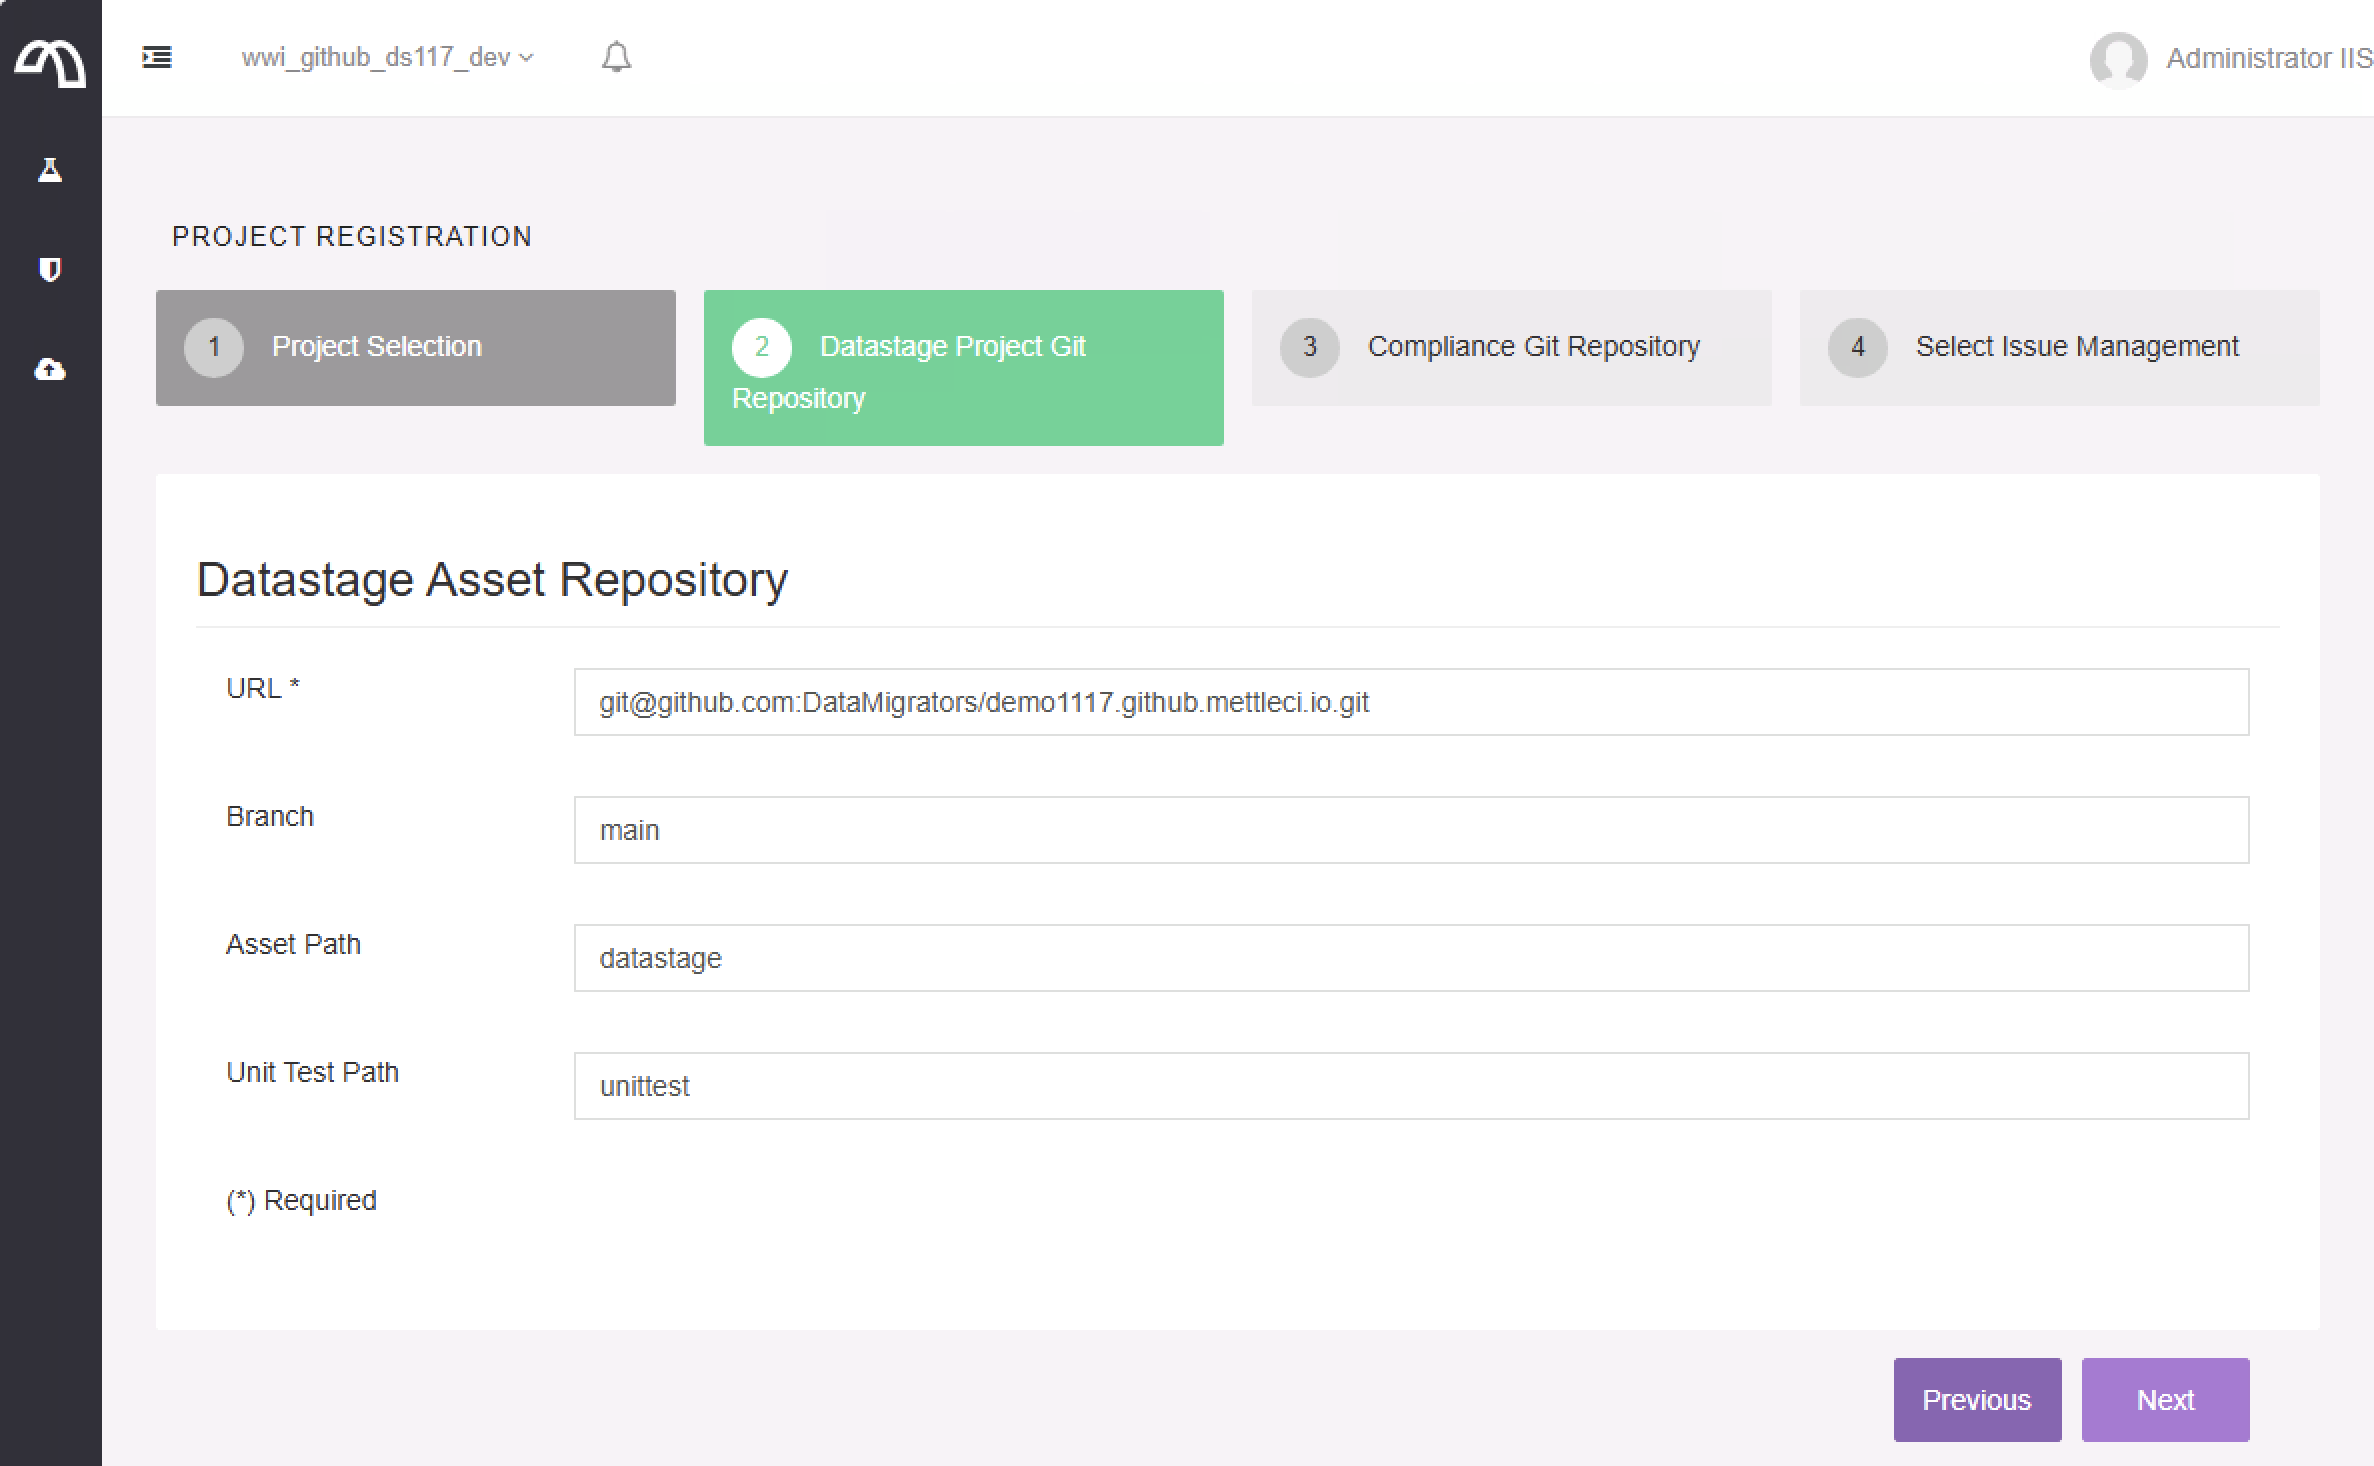
Task: Expand the wwi_github_ds117_dev project dropdown
Action: 387,57
